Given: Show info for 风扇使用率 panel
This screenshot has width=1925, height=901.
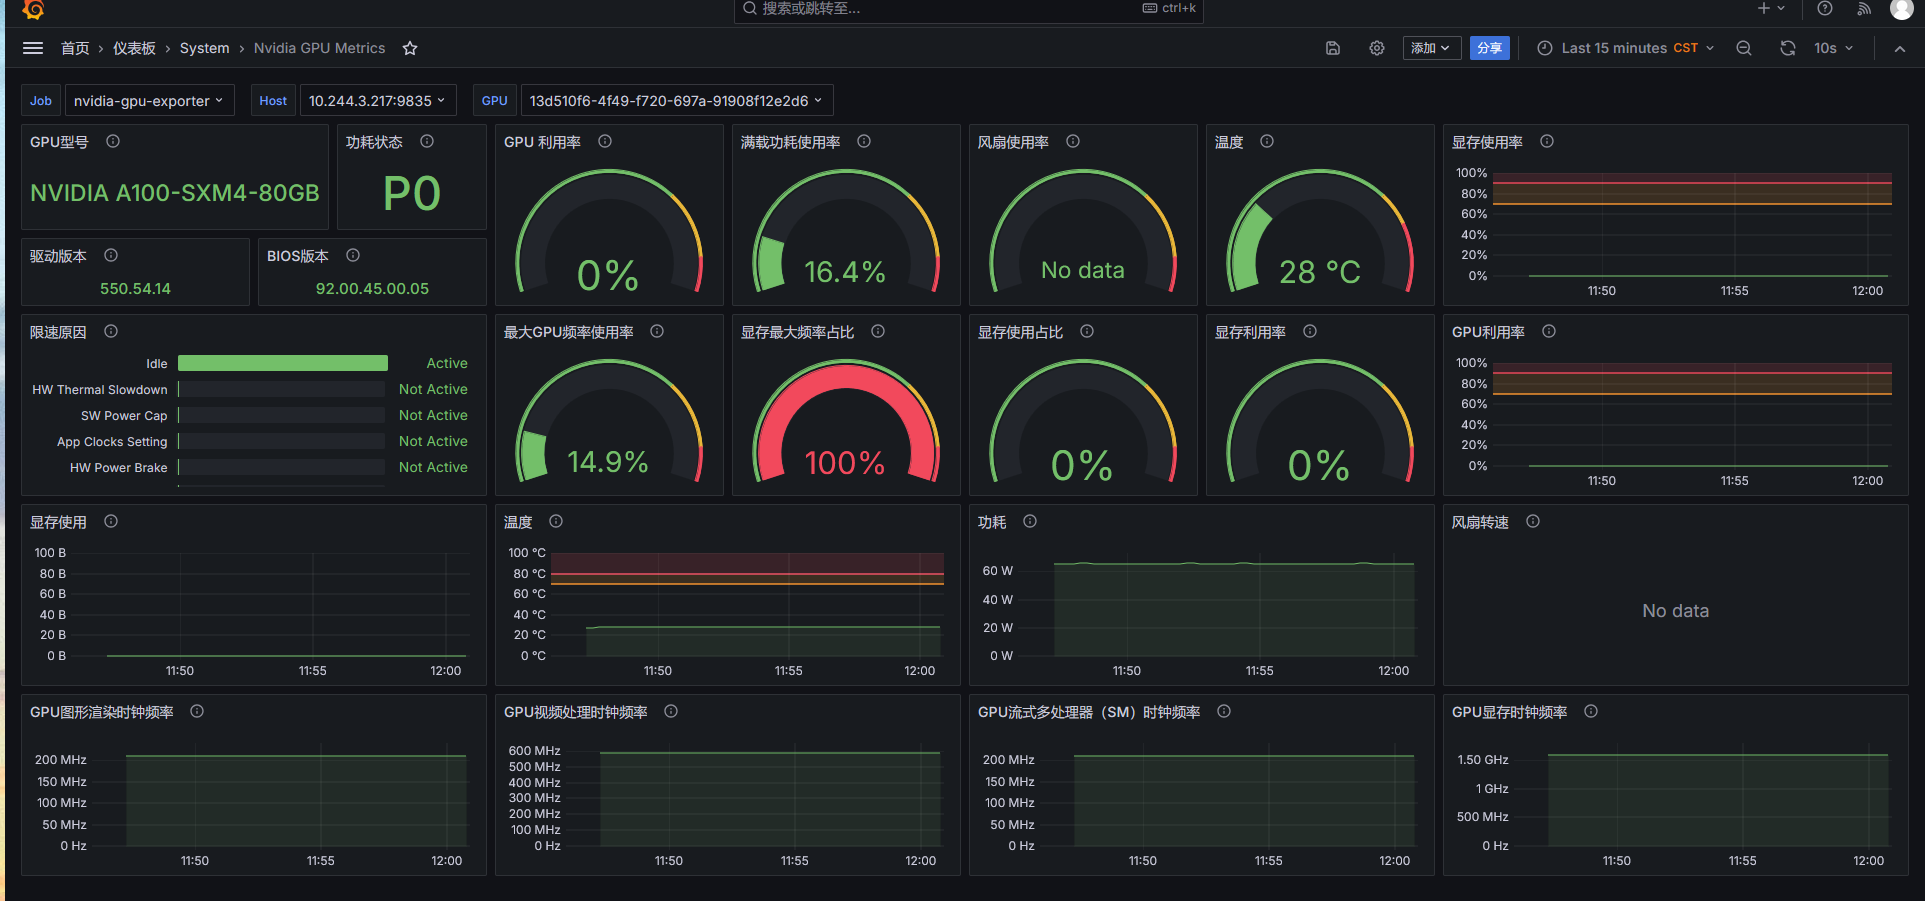Looking at the screenshot, I should (1073, 142).
